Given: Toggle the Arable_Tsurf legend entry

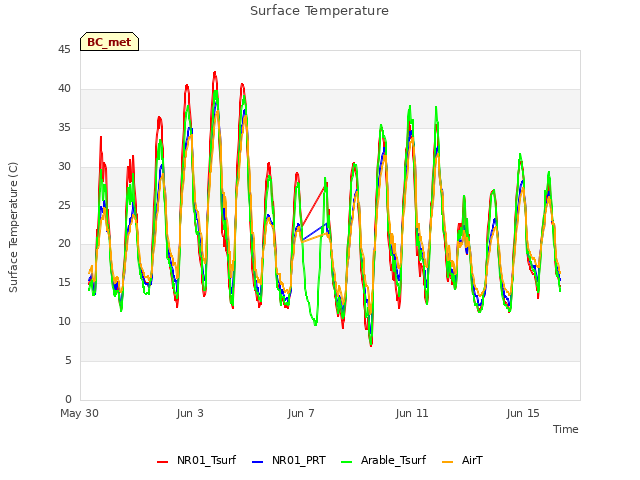Looking at the screenshot, I should (x=383, y=460).
